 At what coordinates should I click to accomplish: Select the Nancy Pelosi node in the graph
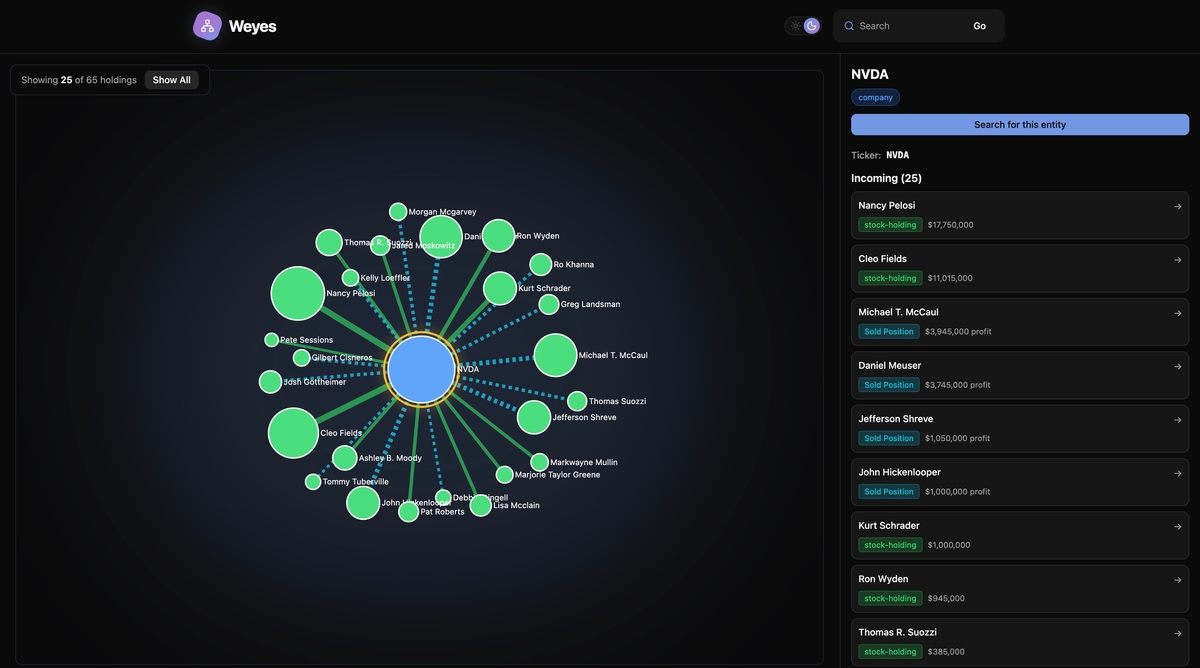pos(296,292)
